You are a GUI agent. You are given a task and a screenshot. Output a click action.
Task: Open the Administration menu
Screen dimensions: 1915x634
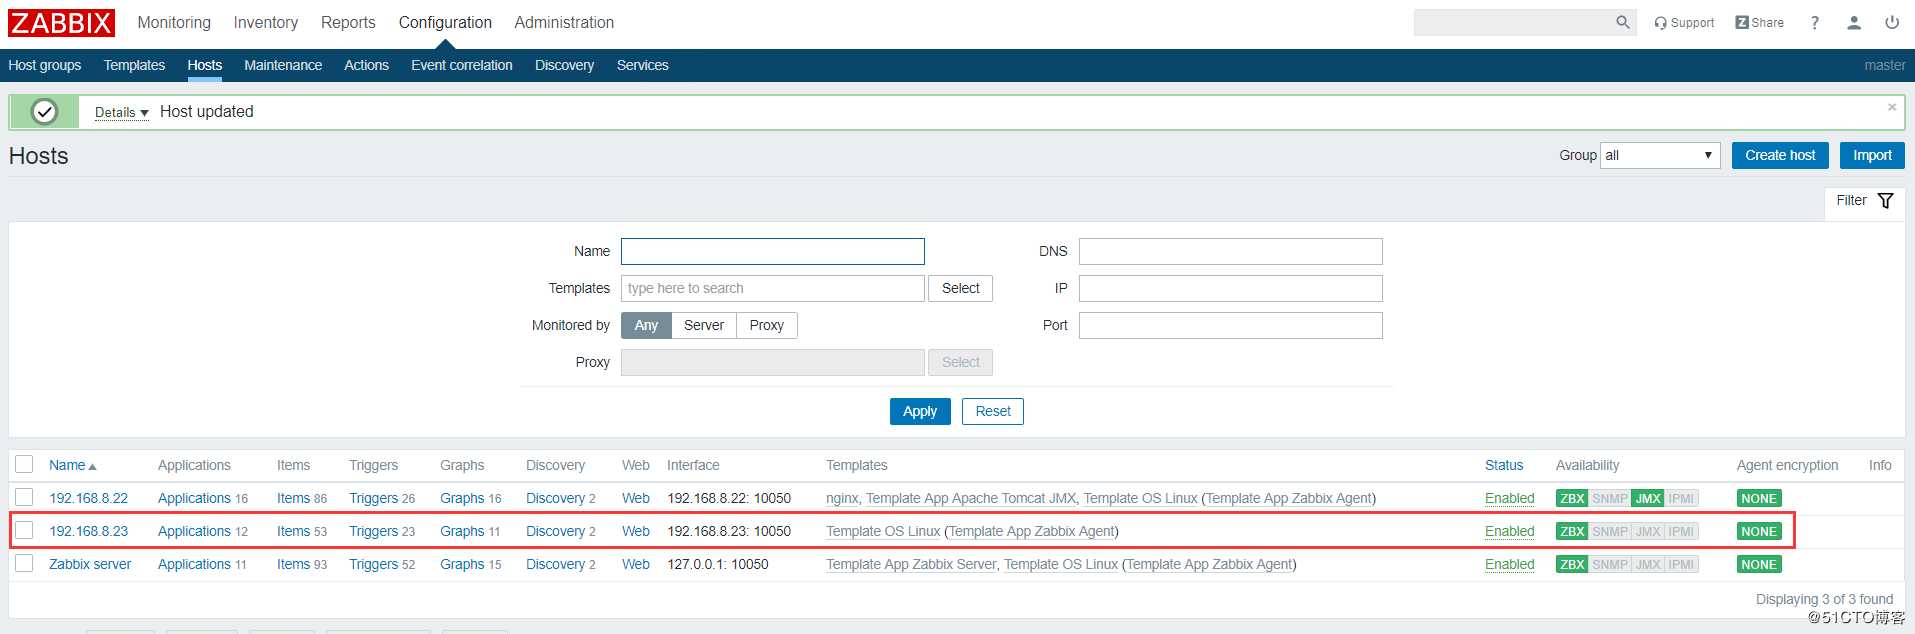(x=564, y=22)
